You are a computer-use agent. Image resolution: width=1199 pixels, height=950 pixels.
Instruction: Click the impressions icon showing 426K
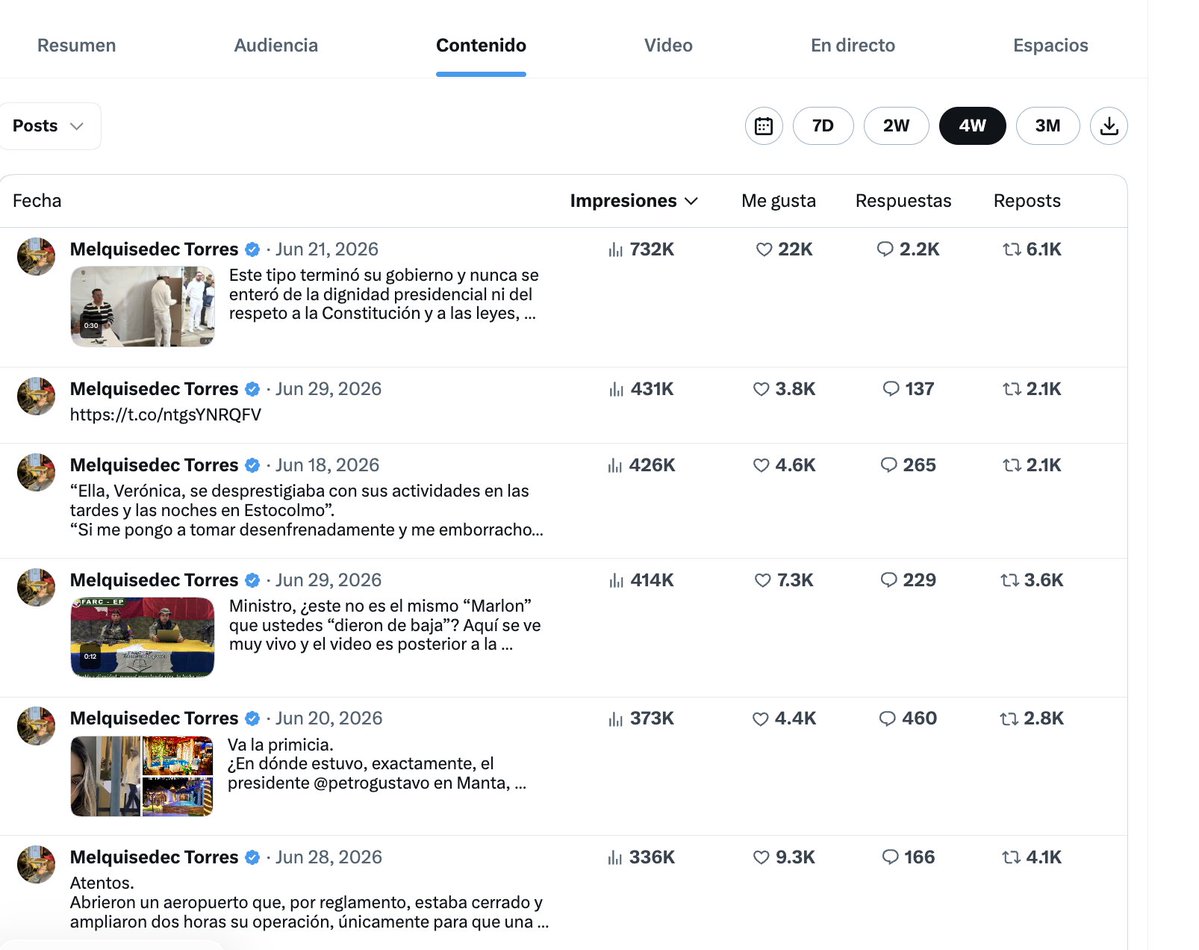(x=615, y=466)
